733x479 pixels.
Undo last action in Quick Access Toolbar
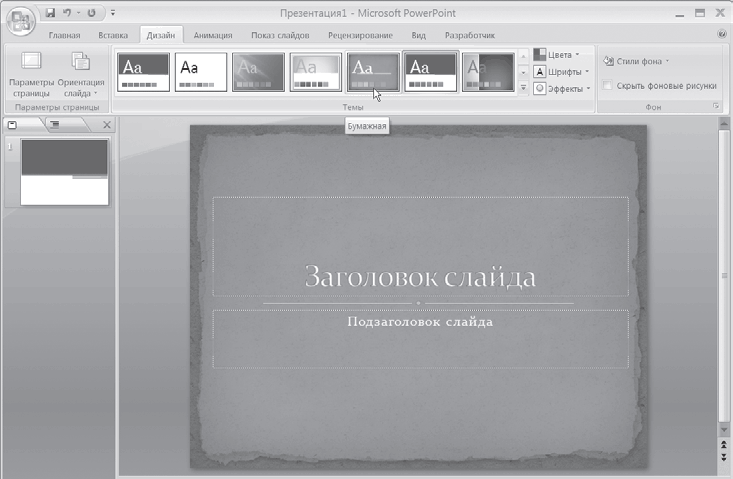(x=67, y=13)
